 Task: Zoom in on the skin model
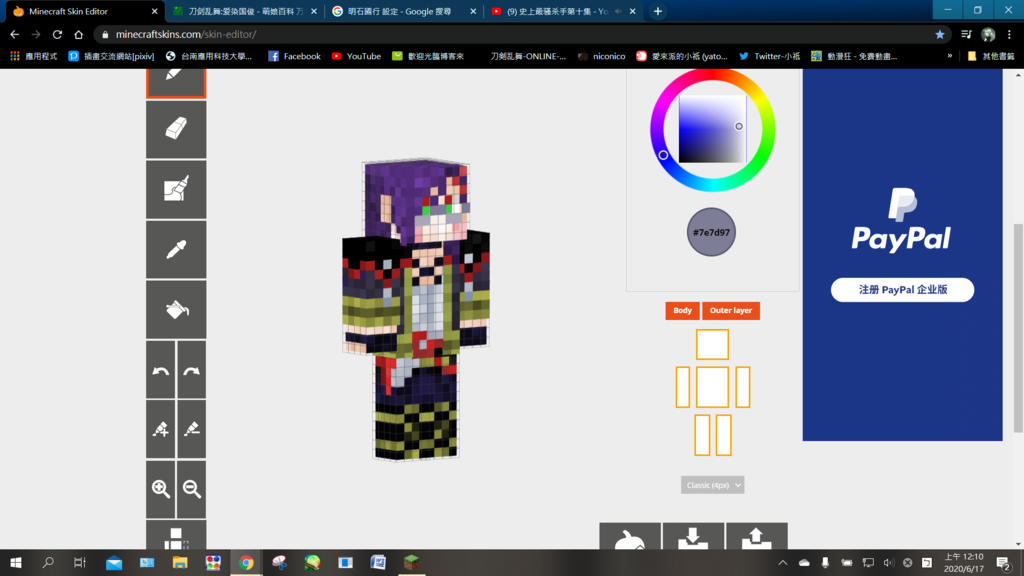click(x=161, y=489)
